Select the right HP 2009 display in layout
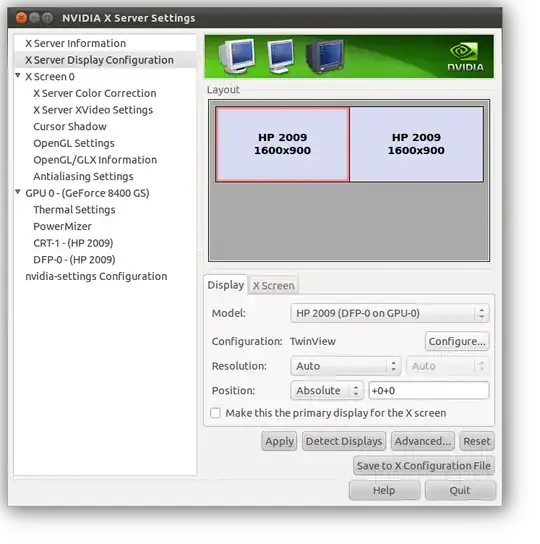Viewport: 540px width, 544px height. pyautogui.click(x=416, y=144)
